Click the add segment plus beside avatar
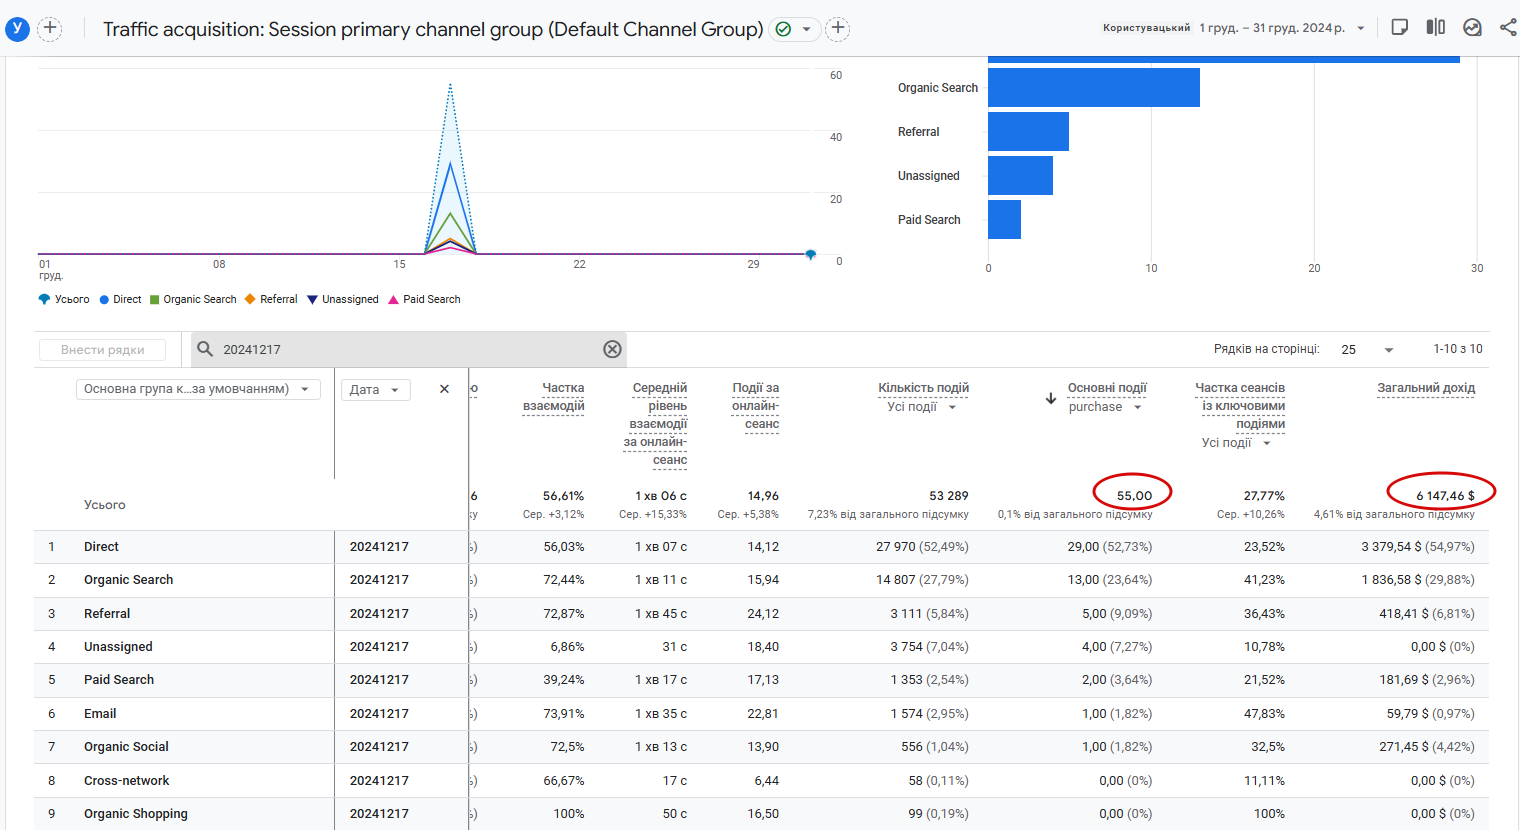 tap(50, 28)
